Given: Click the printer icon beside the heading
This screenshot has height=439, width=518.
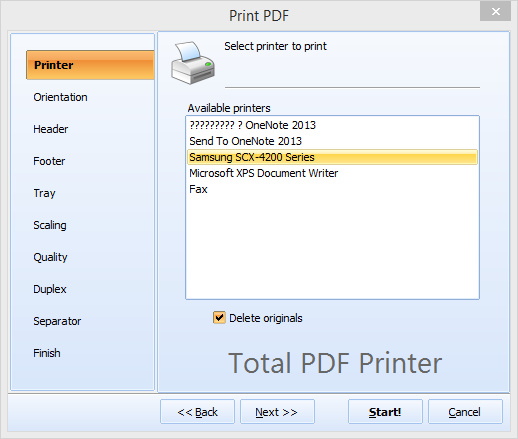Looking at the screenshot, I should coord(193,63).
